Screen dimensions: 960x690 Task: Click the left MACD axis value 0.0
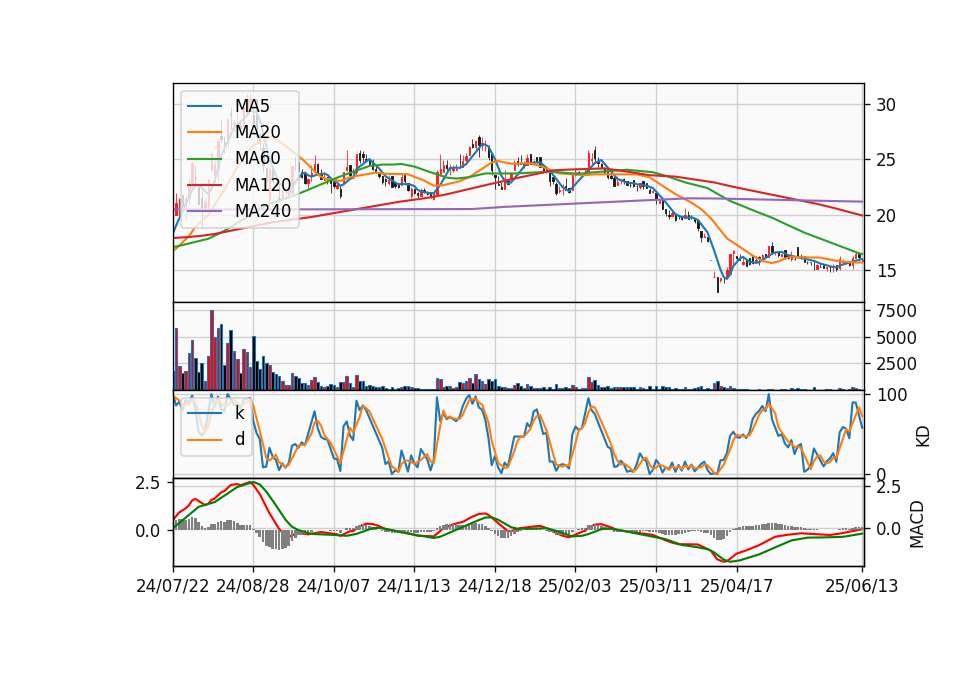pyautogui.click(x=148, y=531)
